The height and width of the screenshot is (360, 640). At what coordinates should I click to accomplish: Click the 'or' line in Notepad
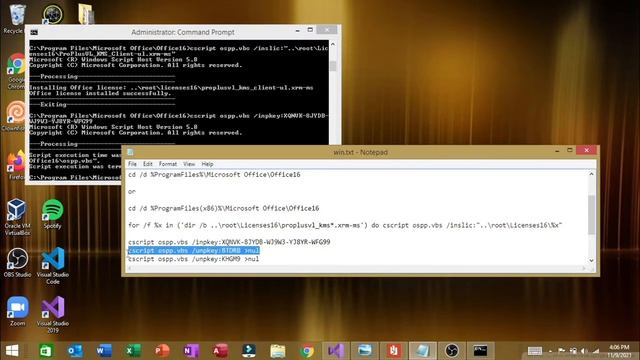[x=131, y=191]
